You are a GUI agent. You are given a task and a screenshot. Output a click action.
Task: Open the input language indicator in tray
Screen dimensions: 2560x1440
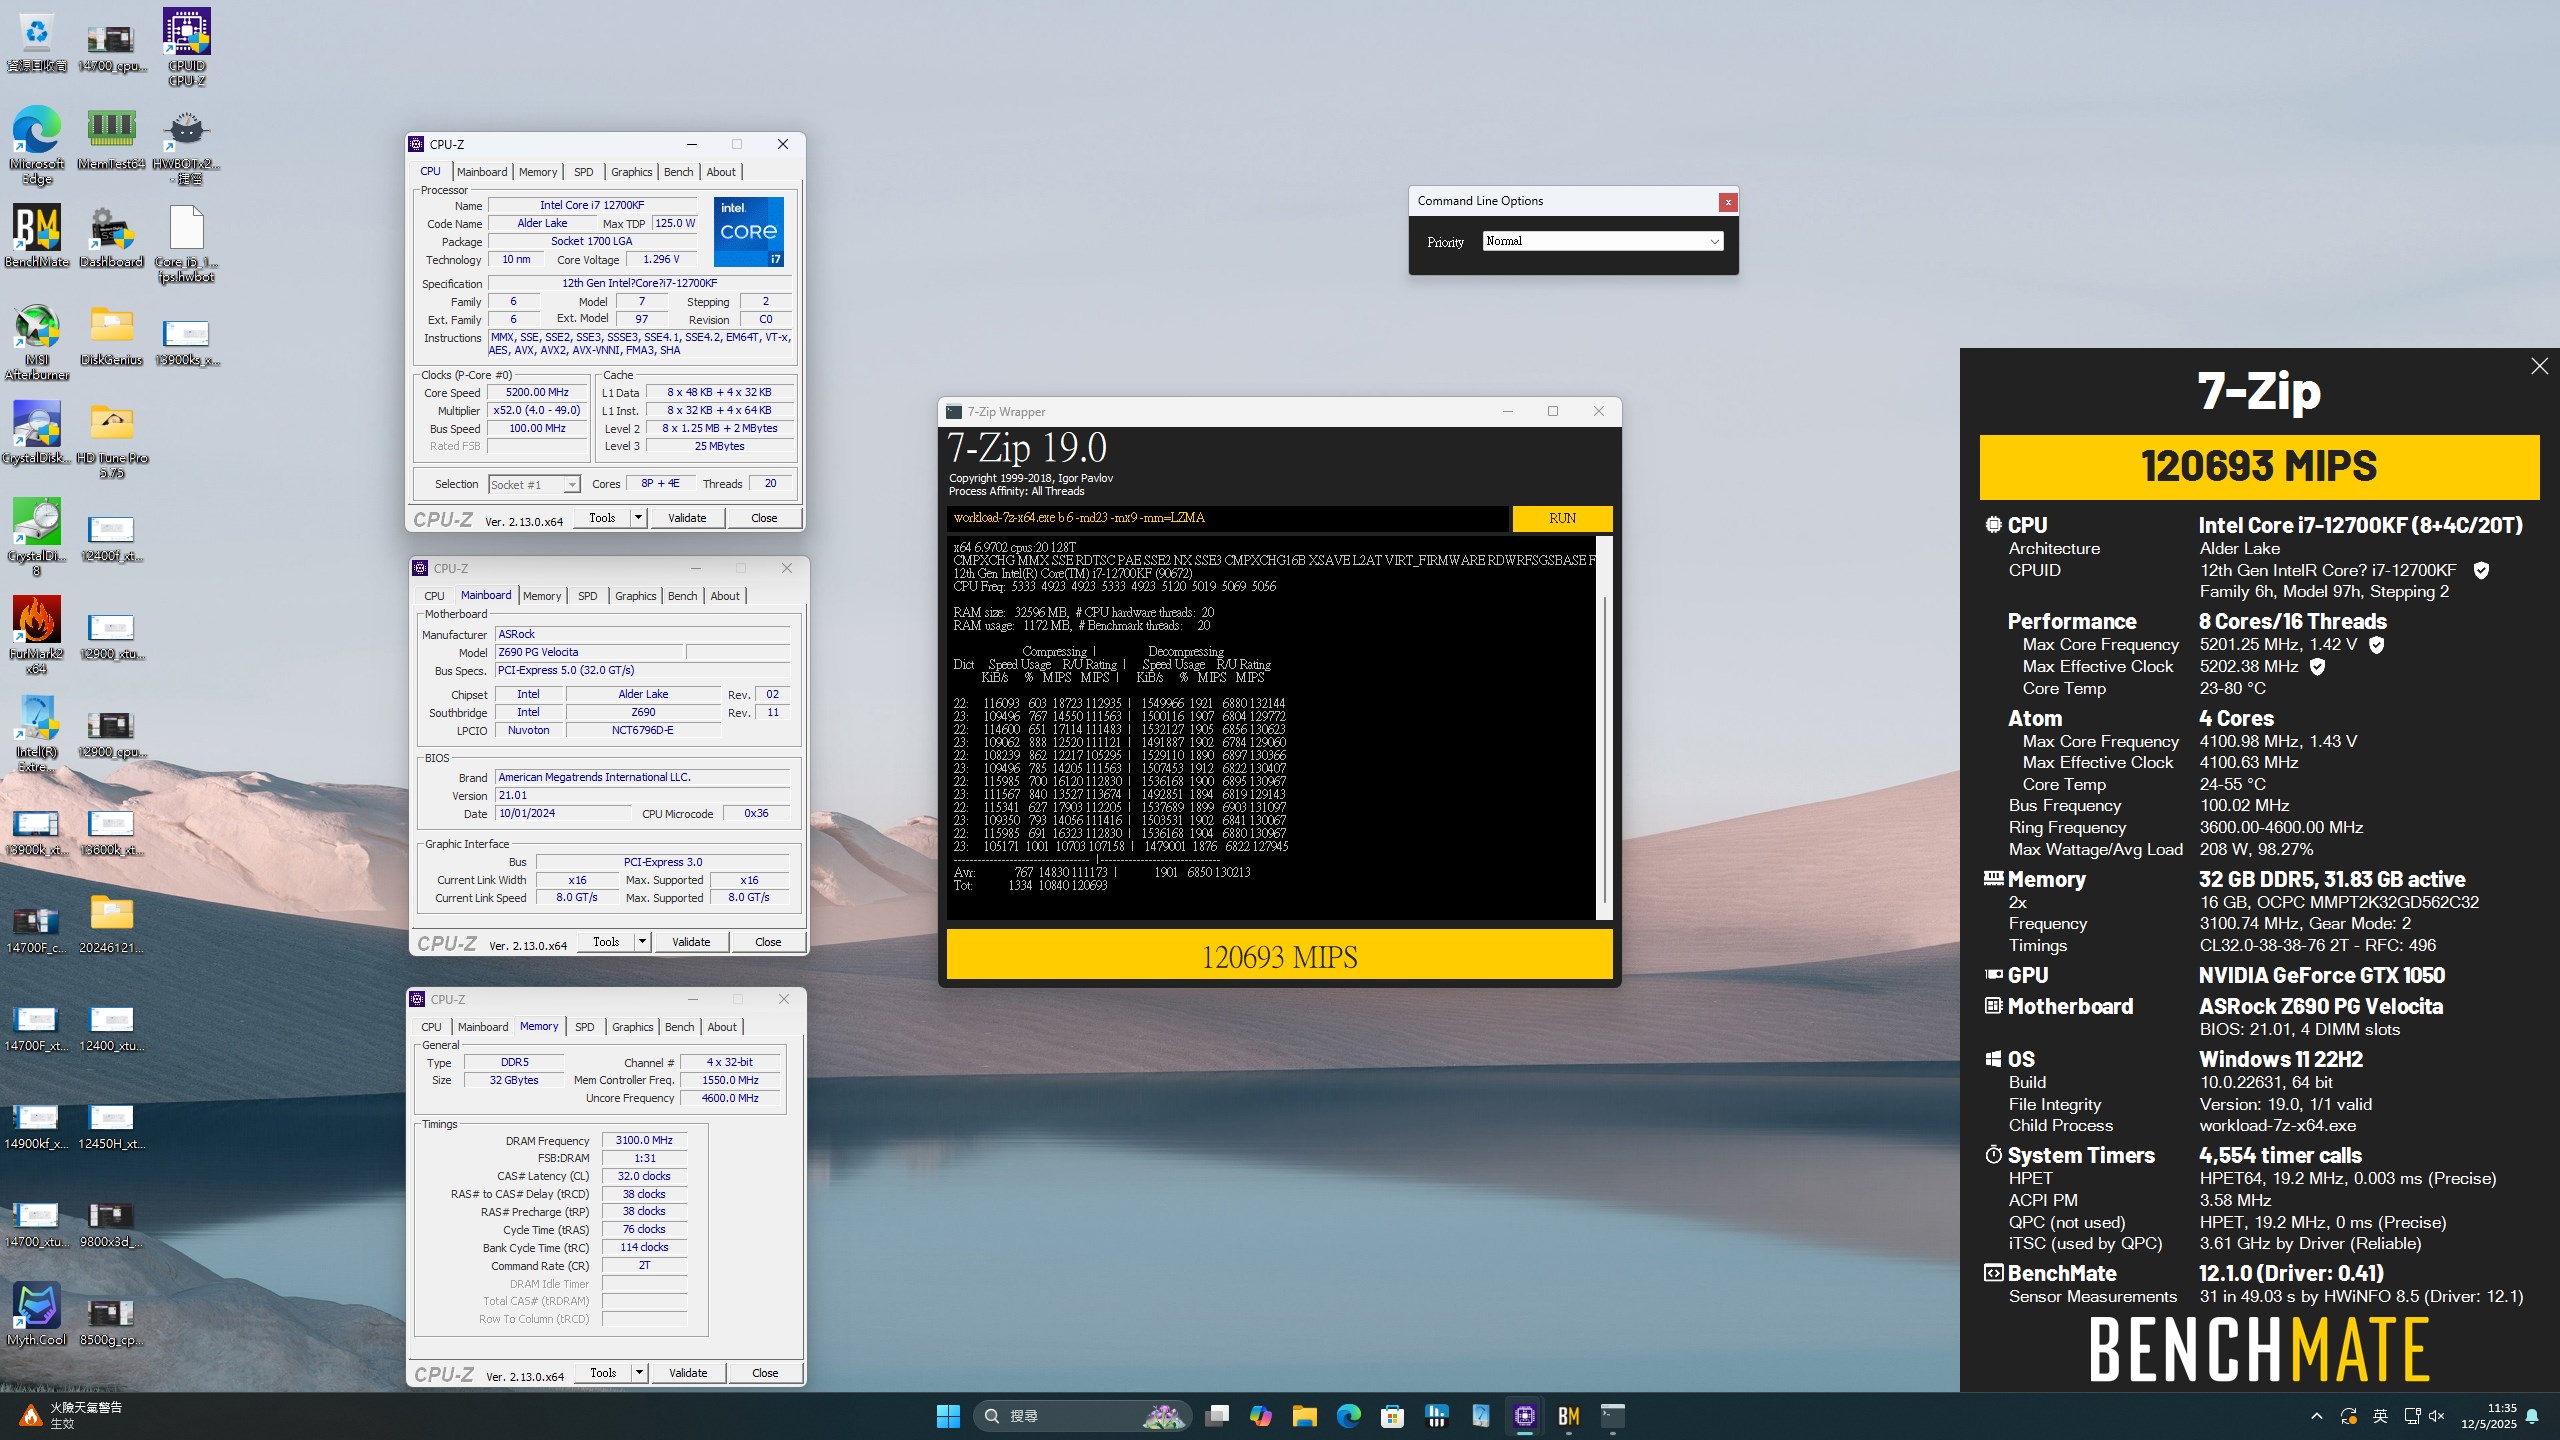point(2380,1416)
